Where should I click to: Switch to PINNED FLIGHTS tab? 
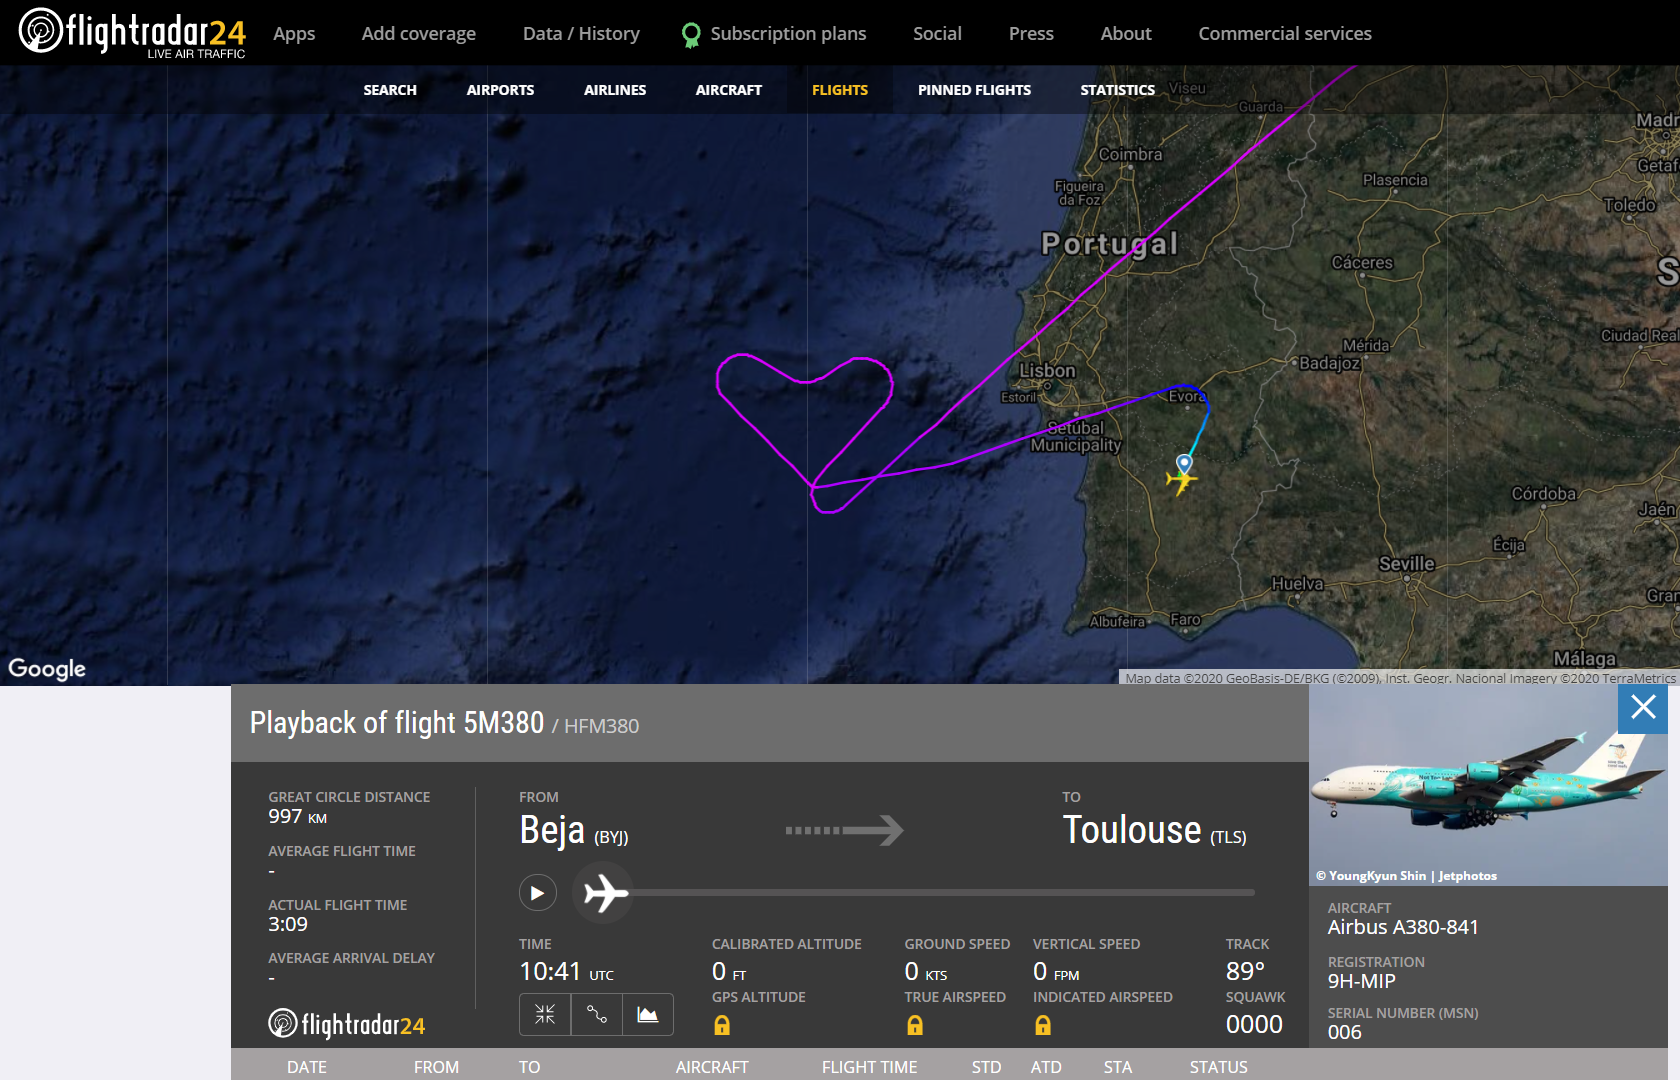974,90
